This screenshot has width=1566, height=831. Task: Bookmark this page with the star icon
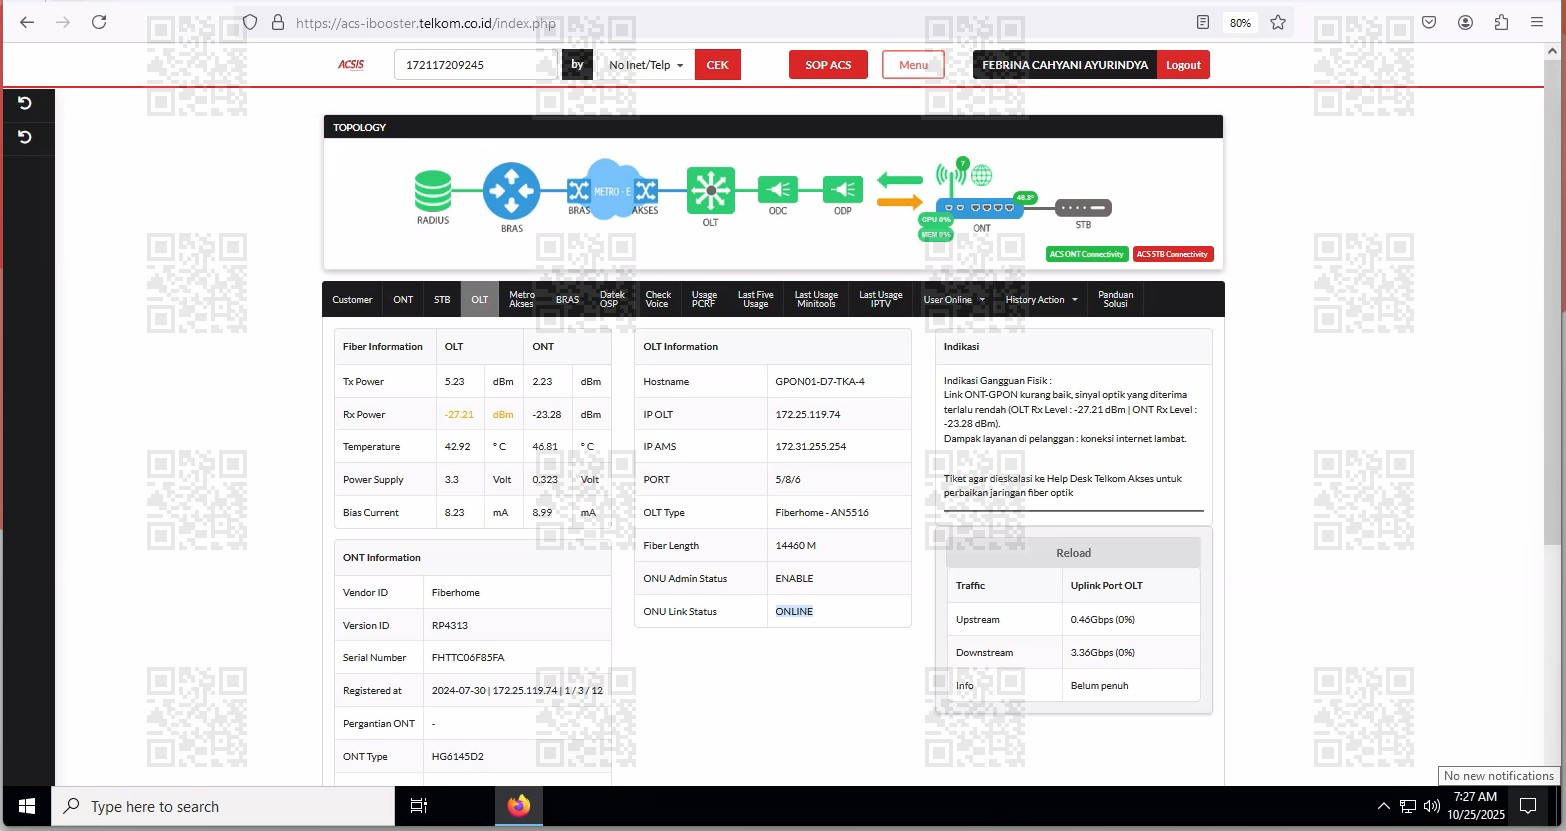coord(1278,22)
